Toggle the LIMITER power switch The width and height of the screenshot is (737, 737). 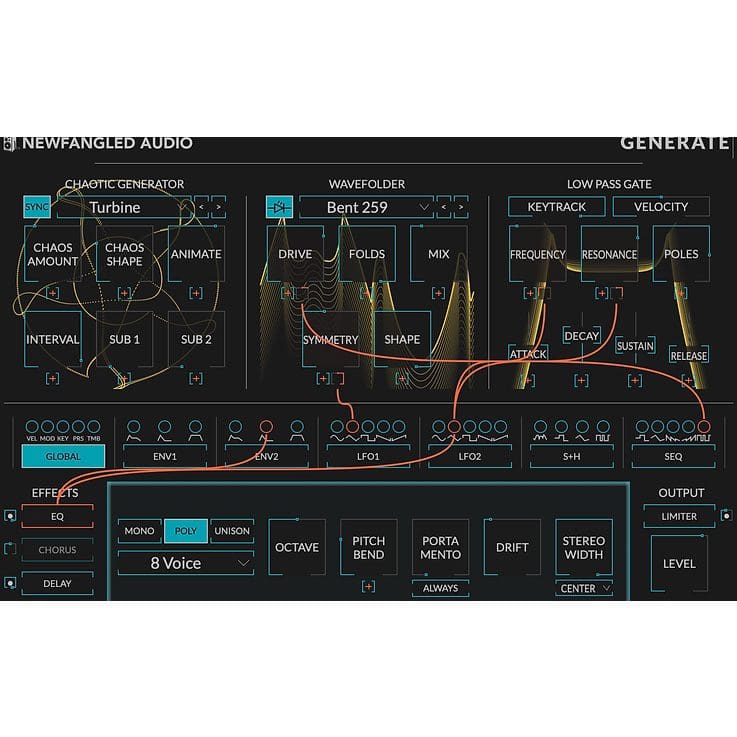click(727, 516)
